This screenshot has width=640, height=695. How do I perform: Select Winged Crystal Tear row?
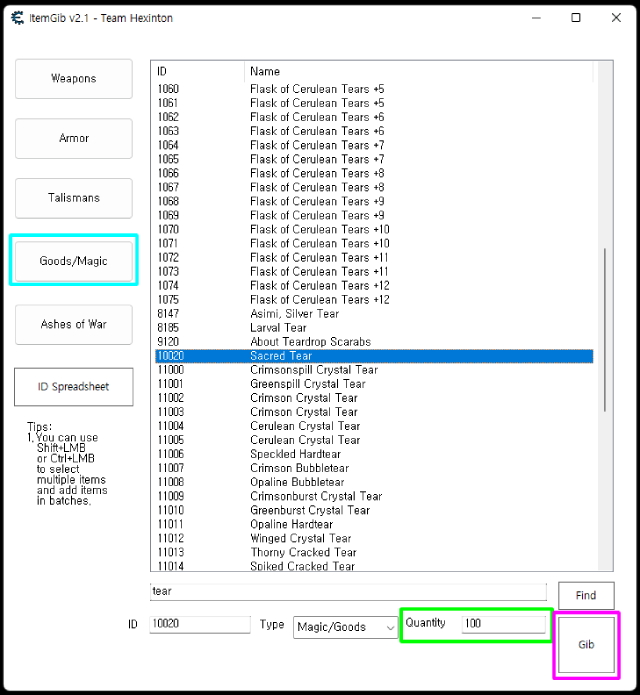[x=374, y=539]
